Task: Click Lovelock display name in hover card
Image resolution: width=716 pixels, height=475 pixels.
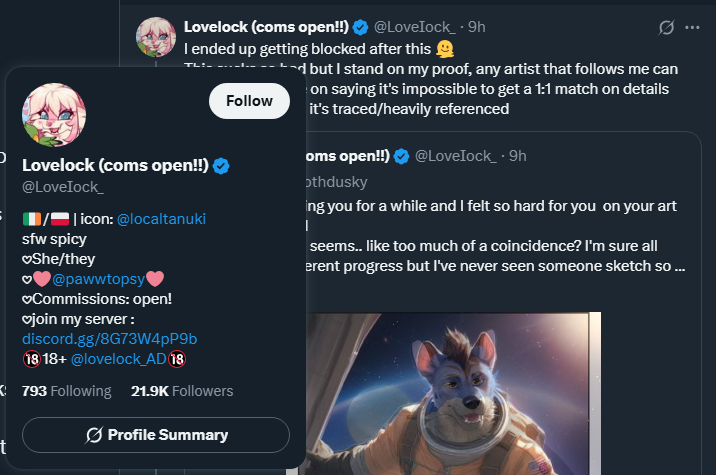Action: pos(115,165)
